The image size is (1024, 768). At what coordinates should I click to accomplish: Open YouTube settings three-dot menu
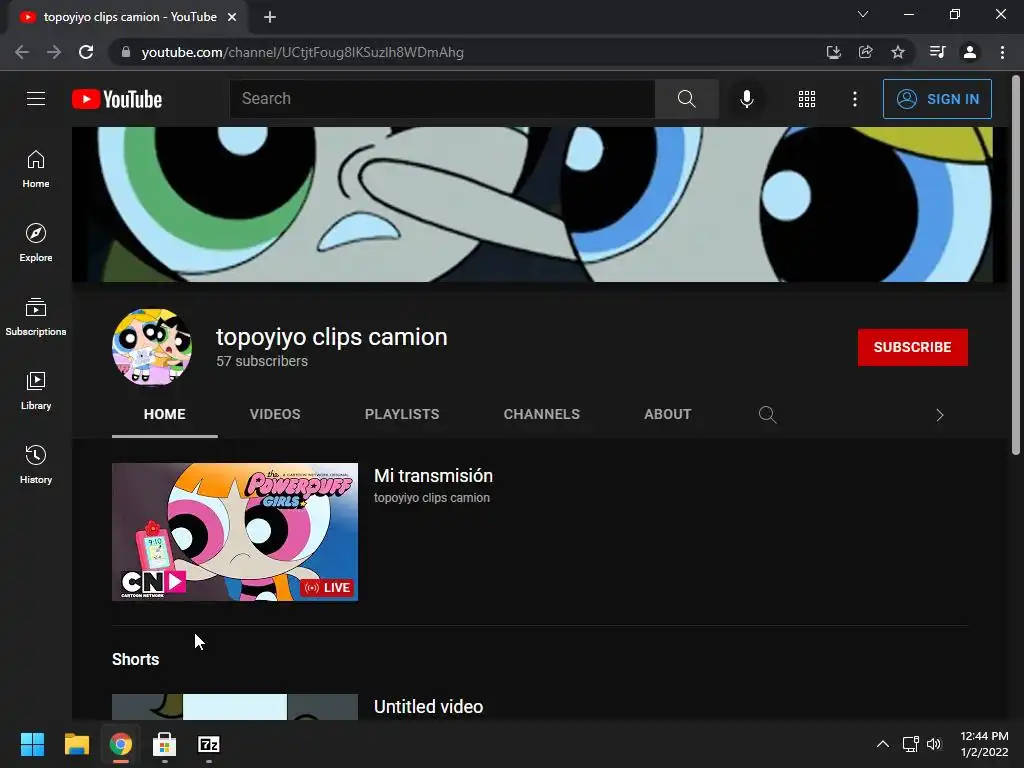coord(854,99)
